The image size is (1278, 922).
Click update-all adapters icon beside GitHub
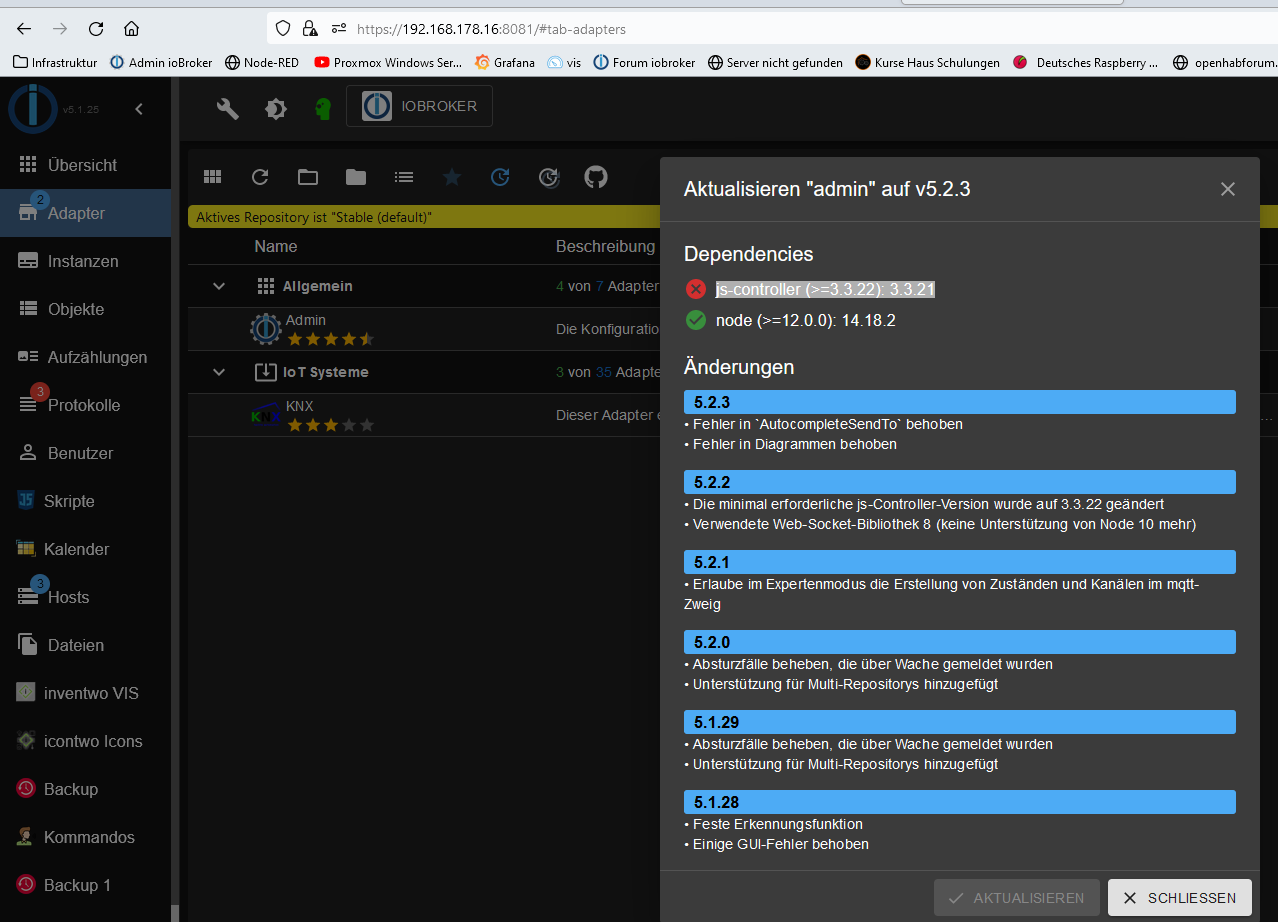tap(548, 177)
